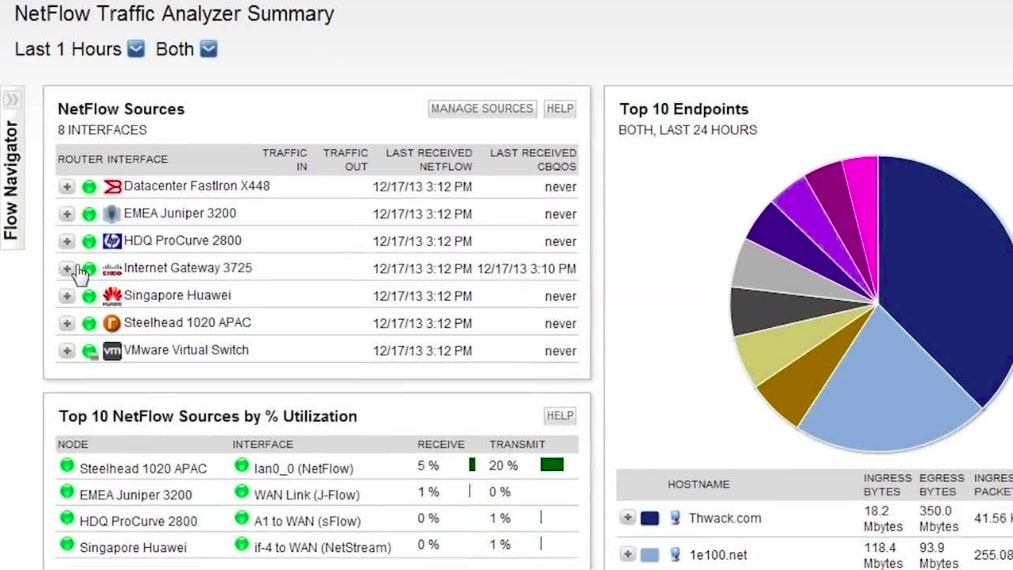Screen dimensions: 1013x570
Task: Click green status icon for EMEA Juniper 3200 source
Action: click(x=89, y=215)
